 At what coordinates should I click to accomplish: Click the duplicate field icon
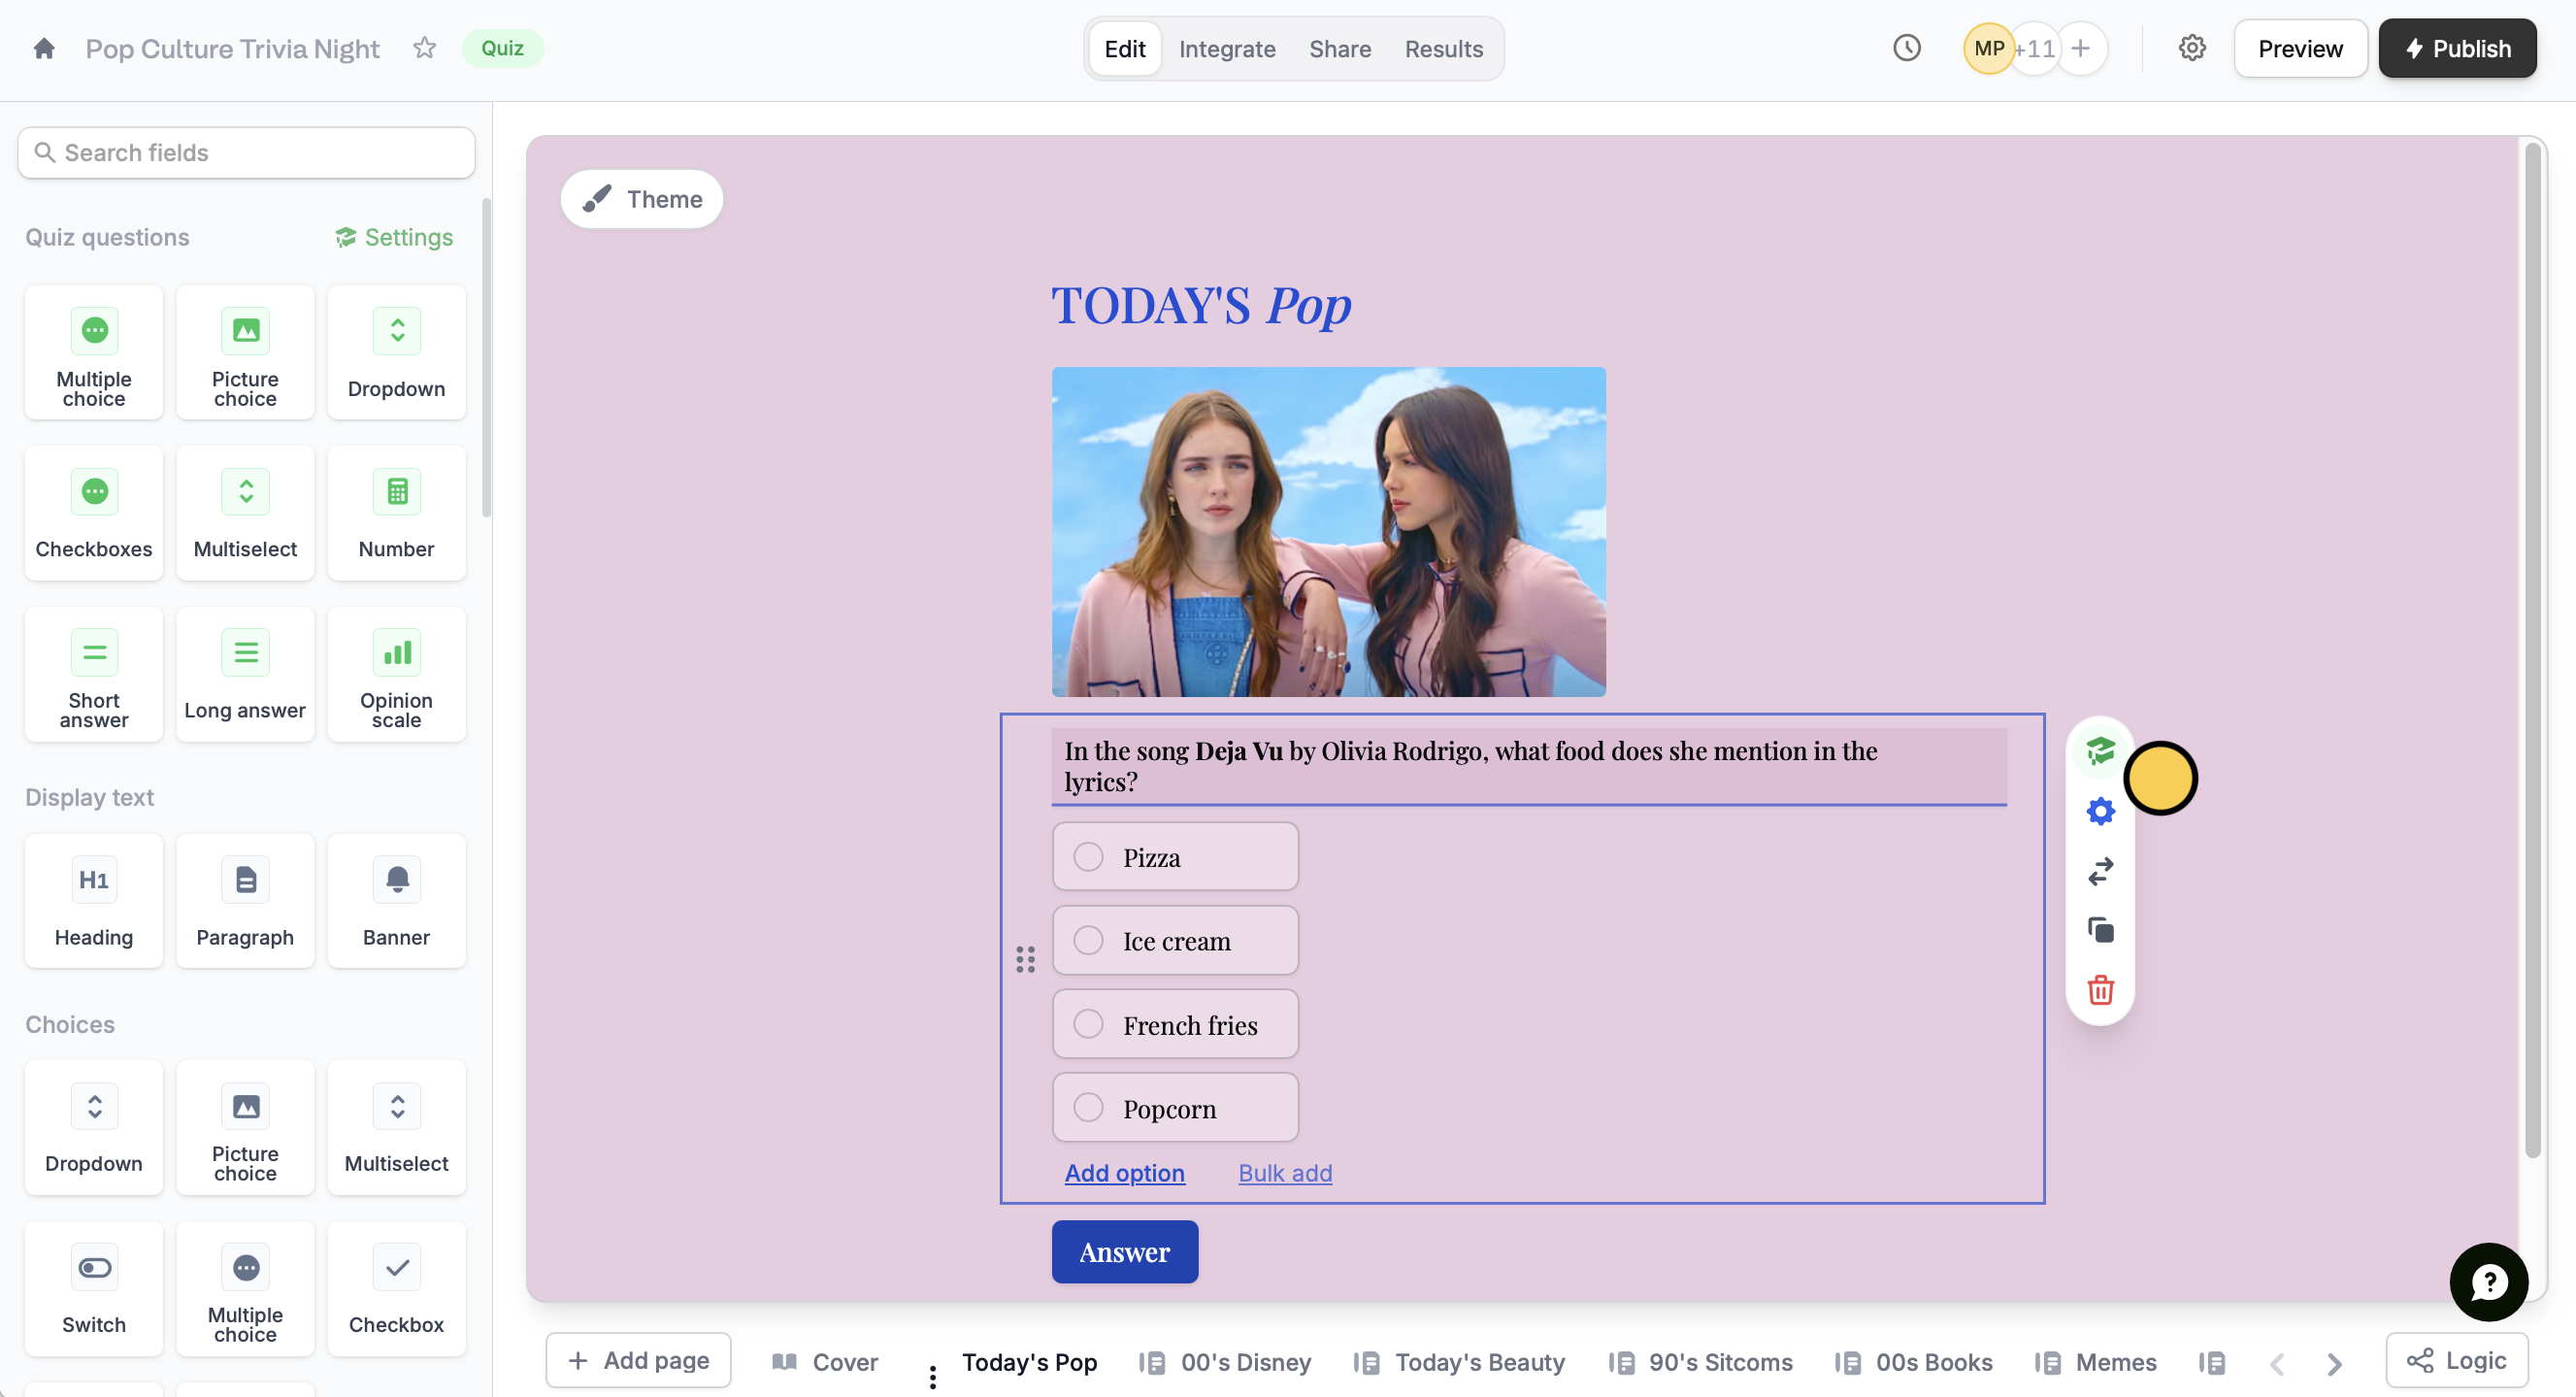tap(2100, 930)
